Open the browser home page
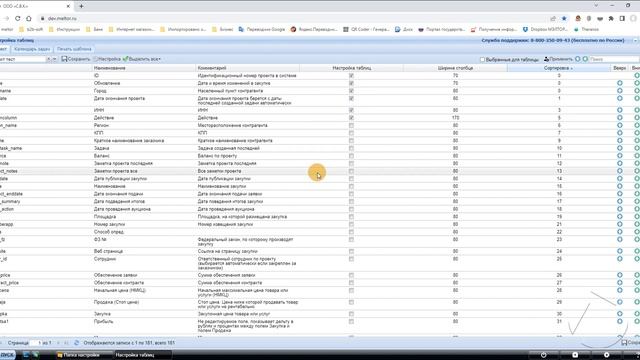This screenshot has width=640, height=360. tap(29, 18)
